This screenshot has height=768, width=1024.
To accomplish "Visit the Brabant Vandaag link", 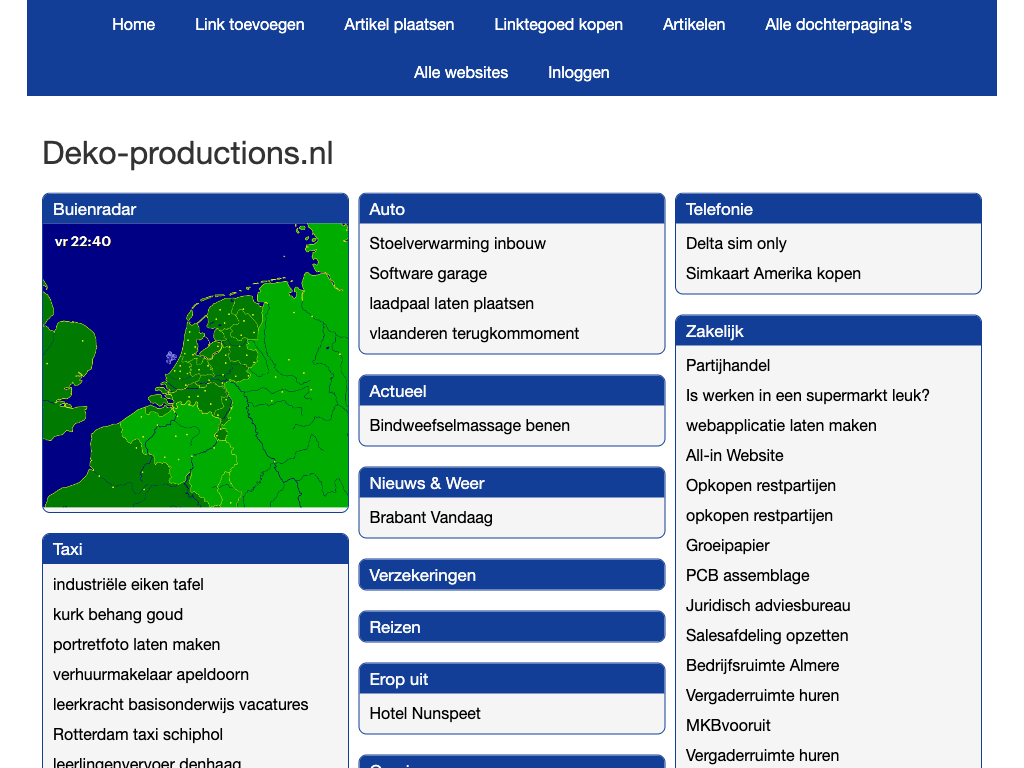I will pyautogui.click(x=431, y=517).
